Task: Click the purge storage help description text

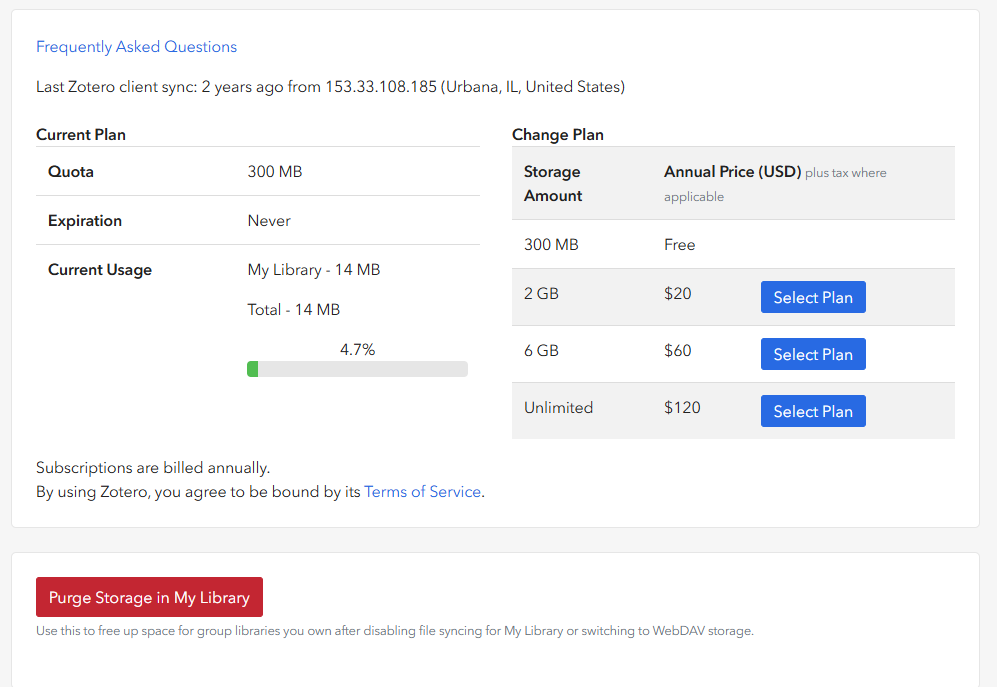Action: [395, 631]
